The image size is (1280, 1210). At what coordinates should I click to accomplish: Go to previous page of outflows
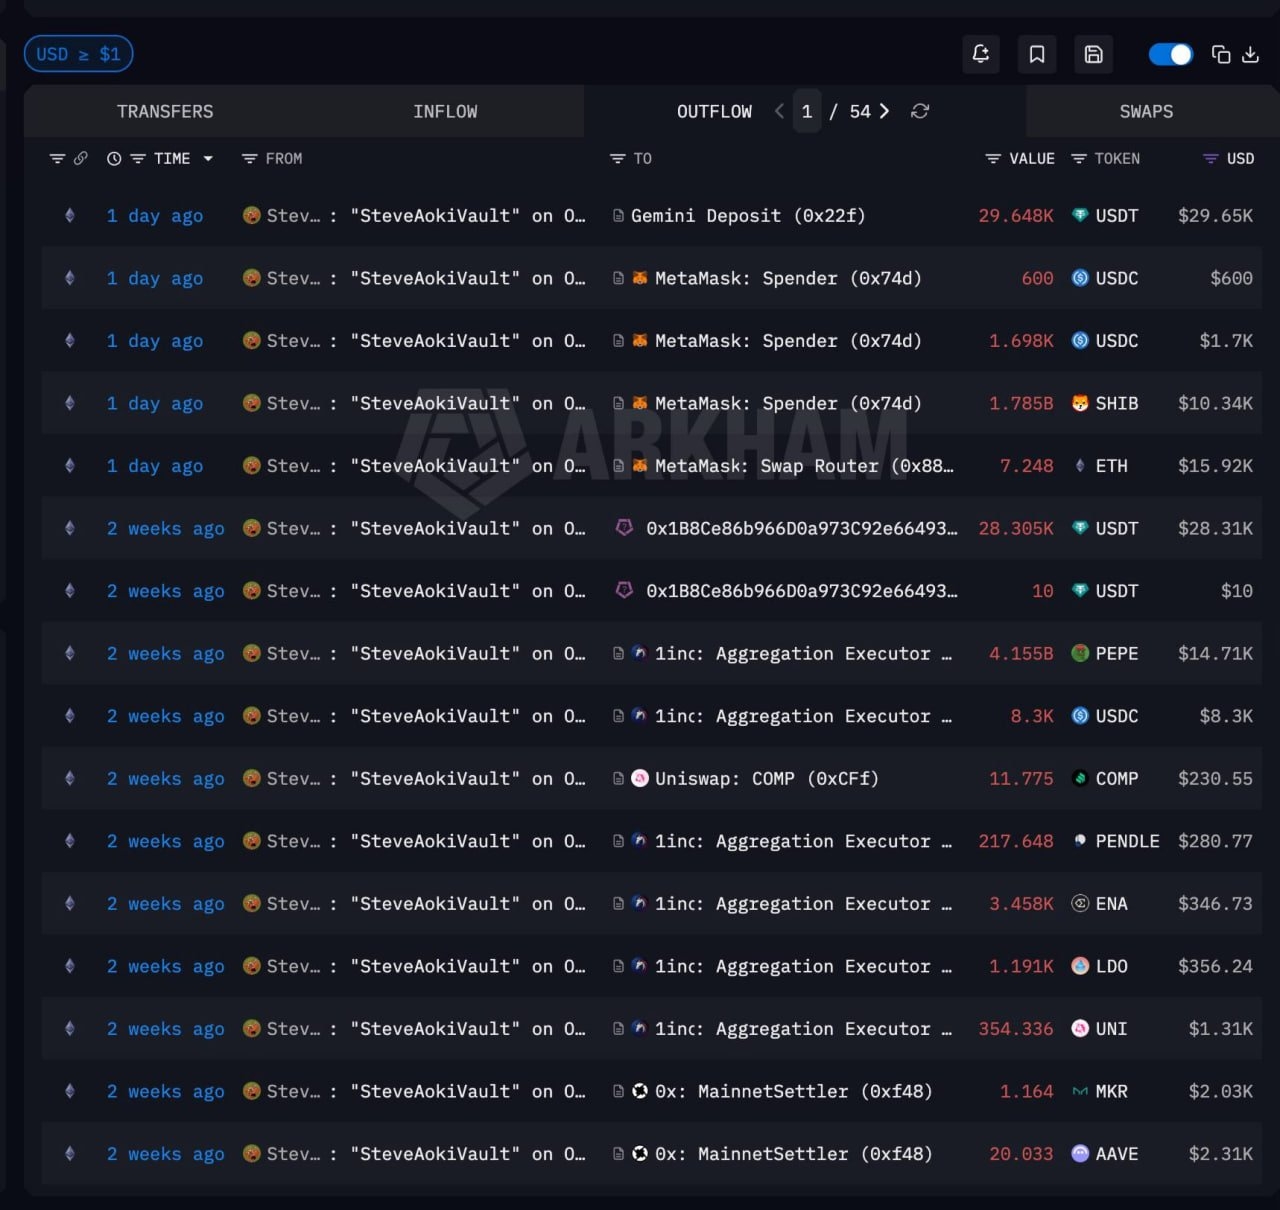[779, 111]
